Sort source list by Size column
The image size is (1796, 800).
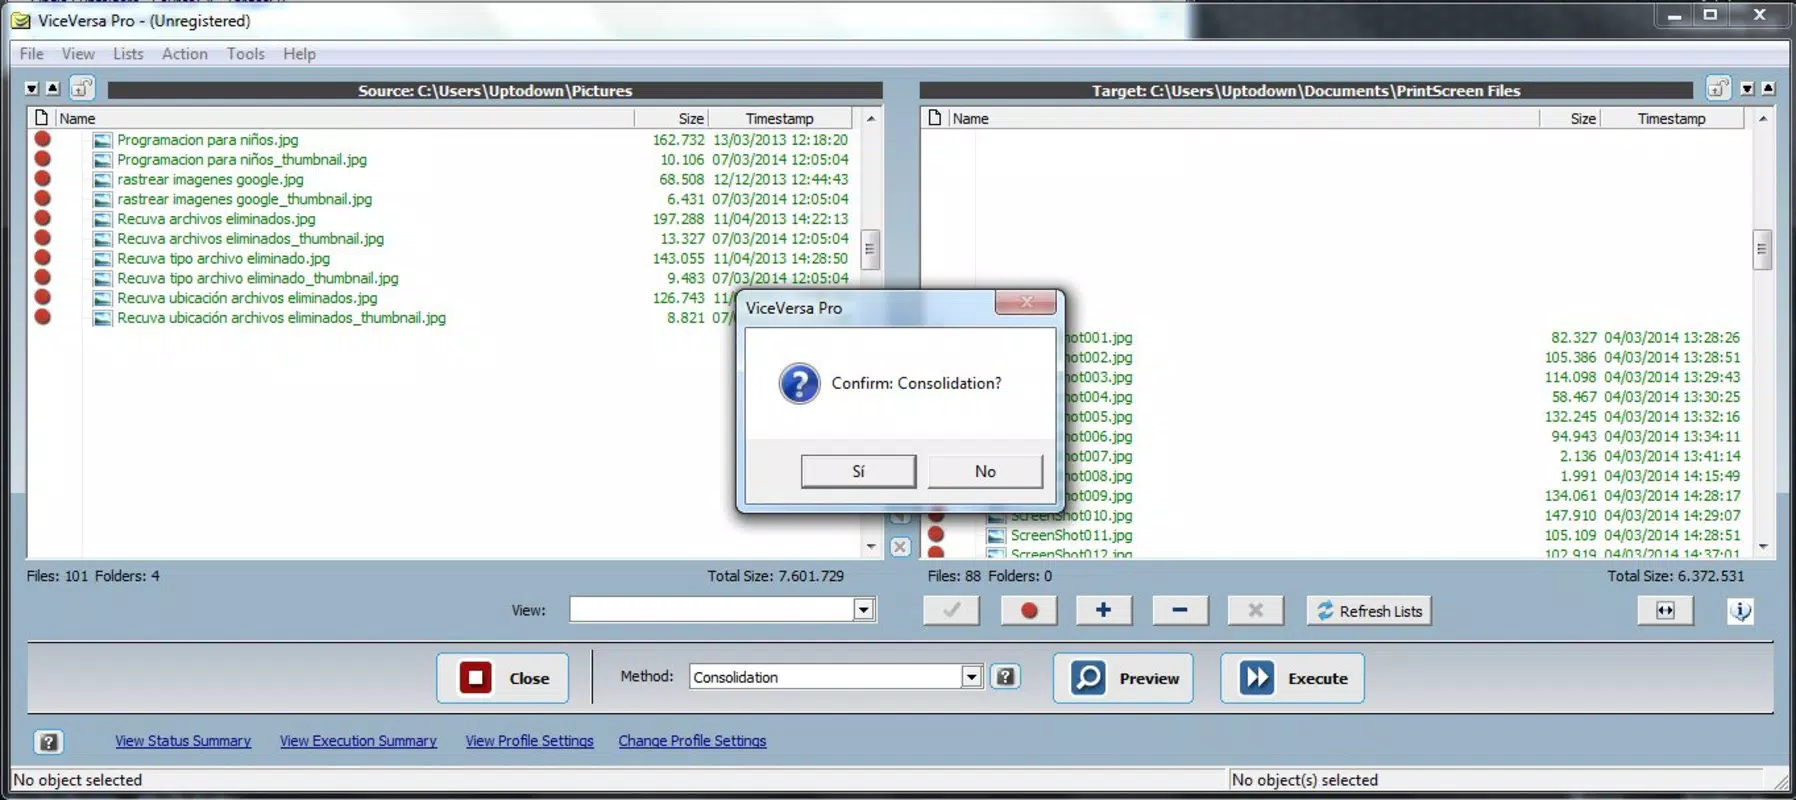pos(671,118)
